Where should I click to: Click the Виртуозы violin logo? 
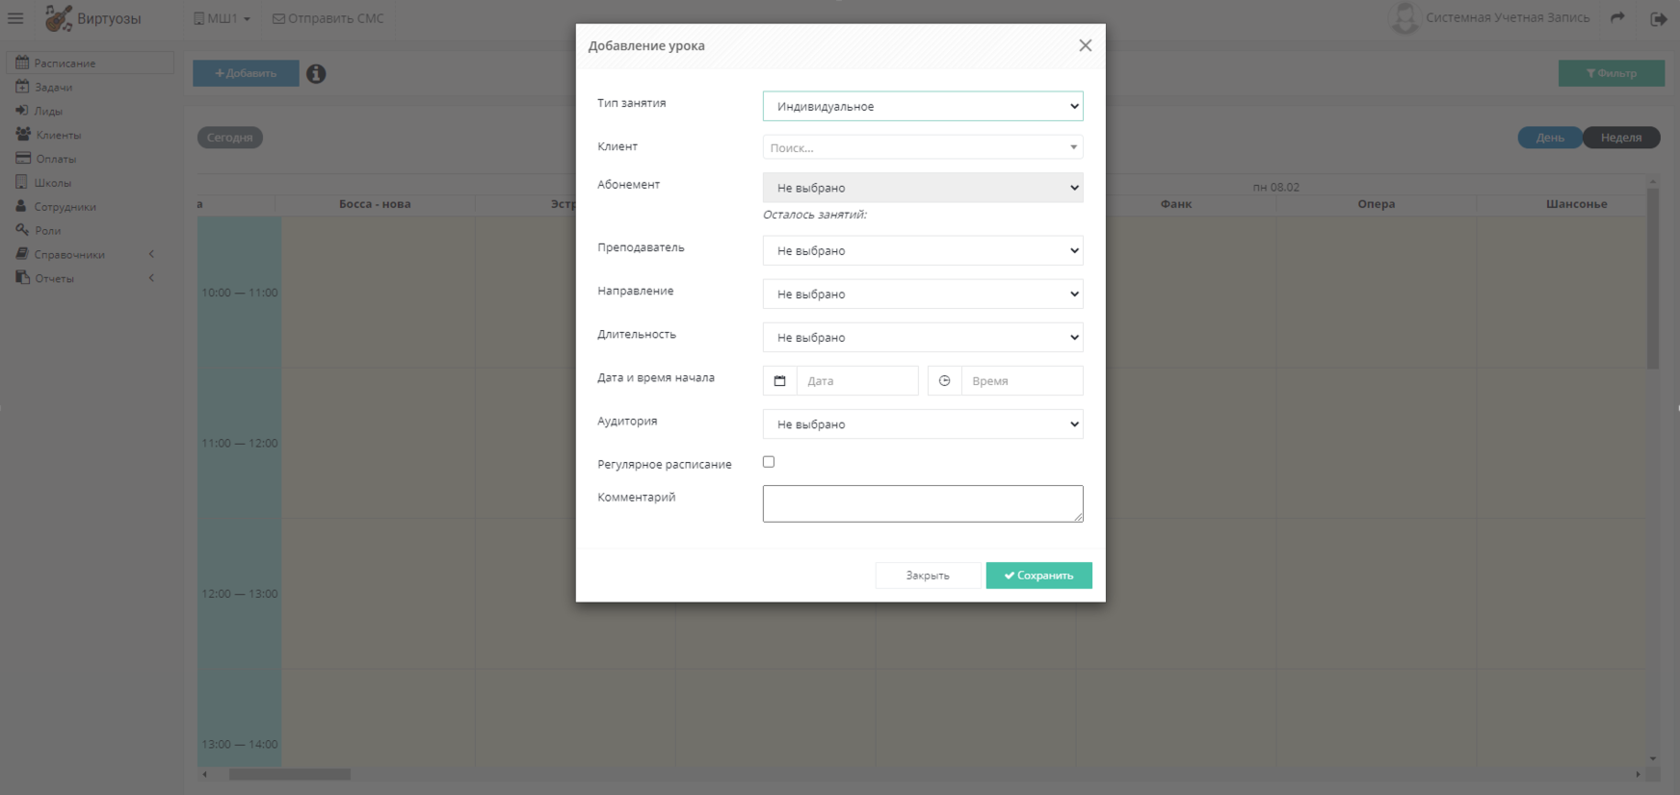click(58, 18)
